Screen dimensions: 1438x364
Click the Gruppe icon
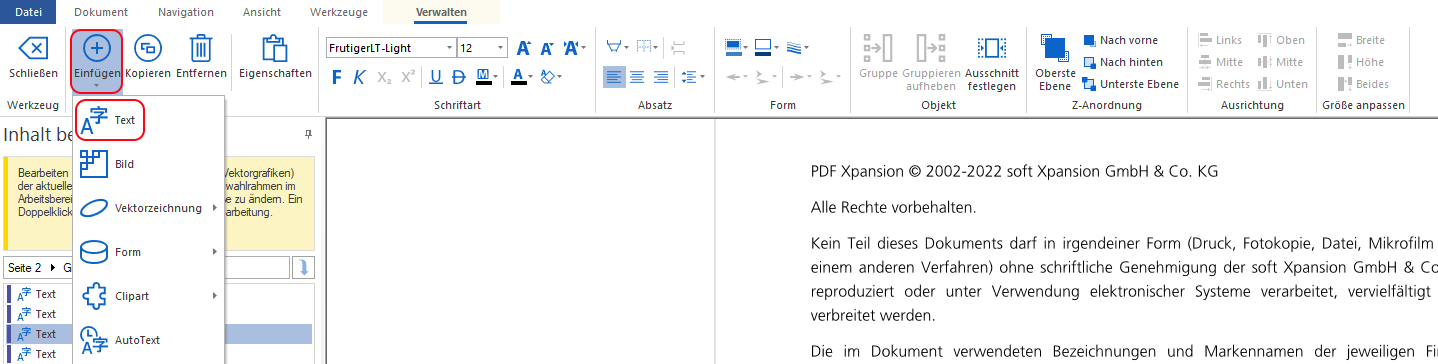(877, 48)
